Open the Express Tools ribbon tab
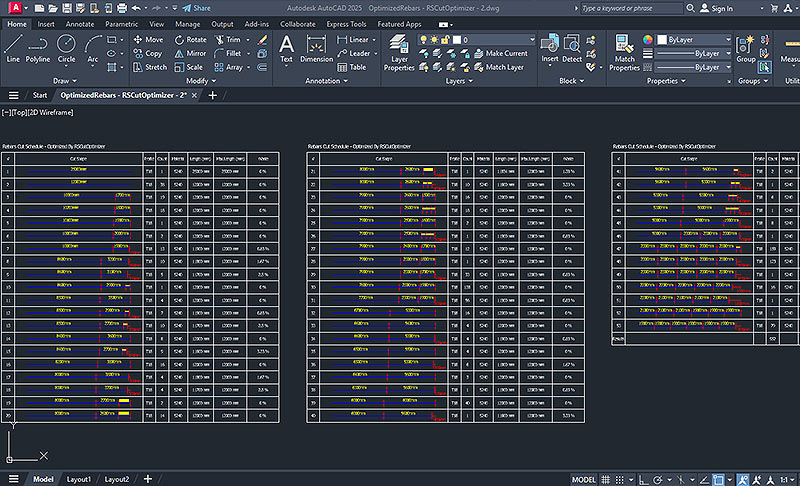The image size is (800, 486). [346, 24]
